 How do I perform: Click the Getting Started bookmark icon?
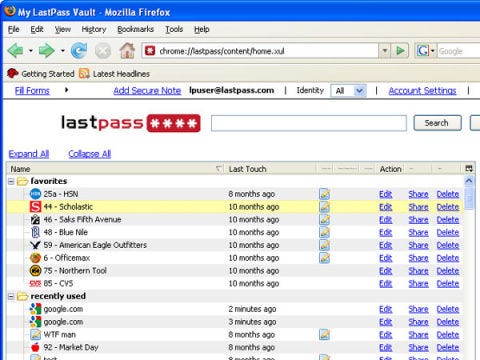coord(13,73)
